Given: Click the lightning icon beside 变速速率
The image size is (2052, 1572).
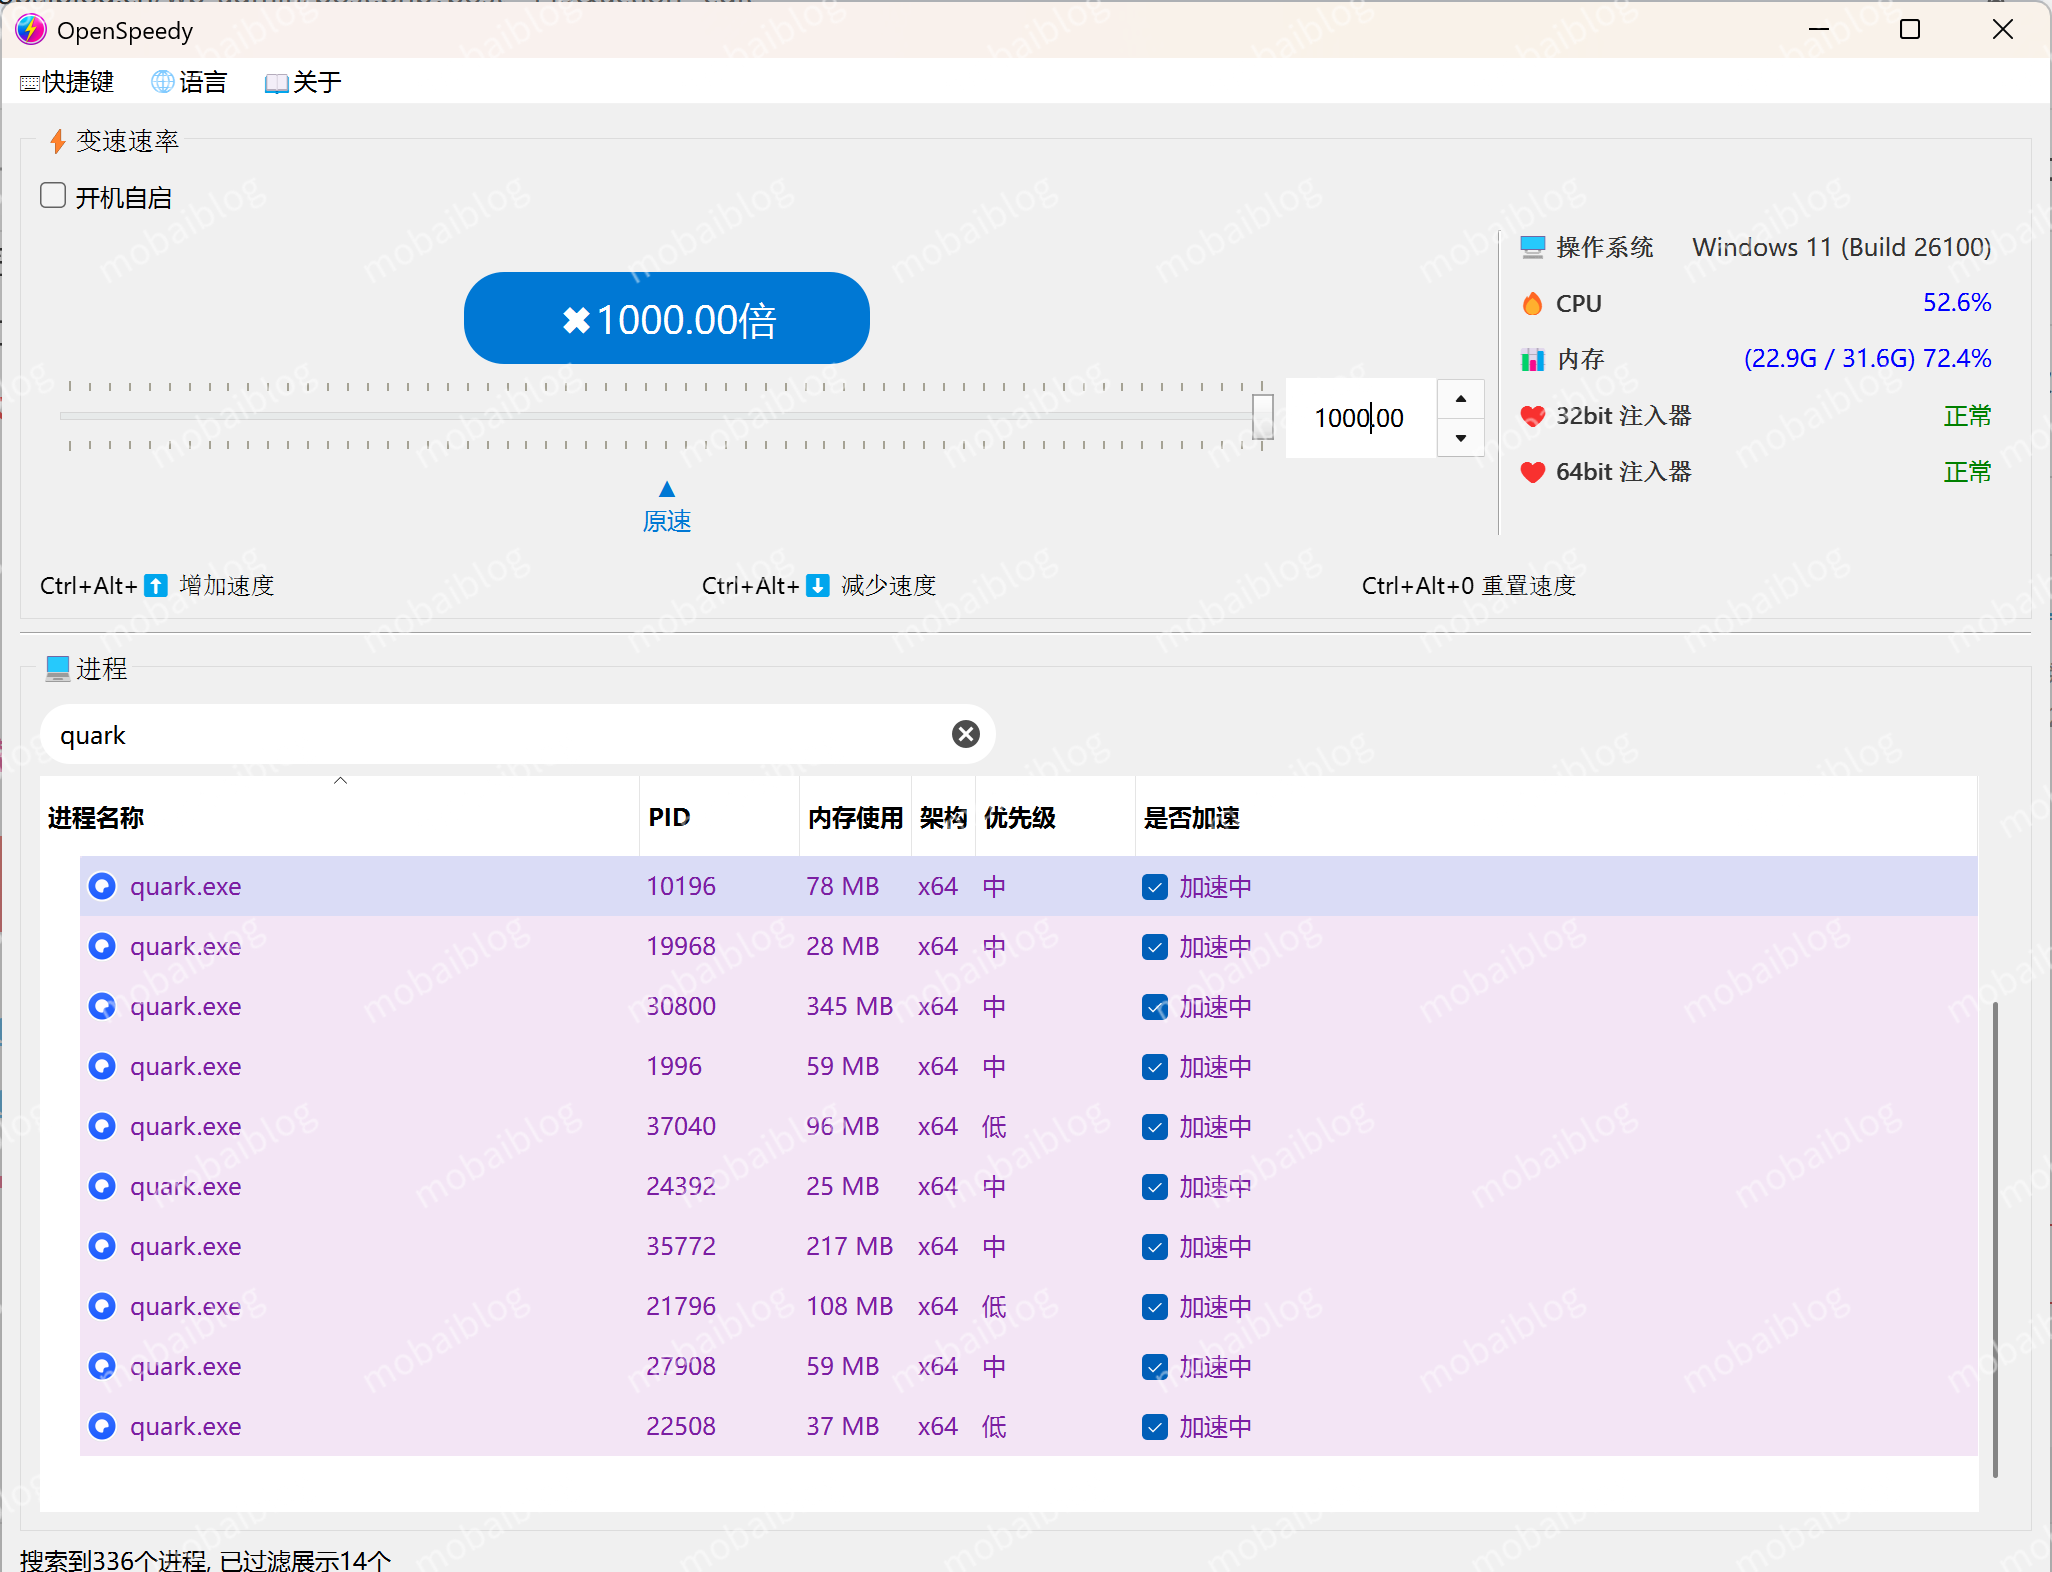Looking at the screenshot, I should tap(57, 142).
